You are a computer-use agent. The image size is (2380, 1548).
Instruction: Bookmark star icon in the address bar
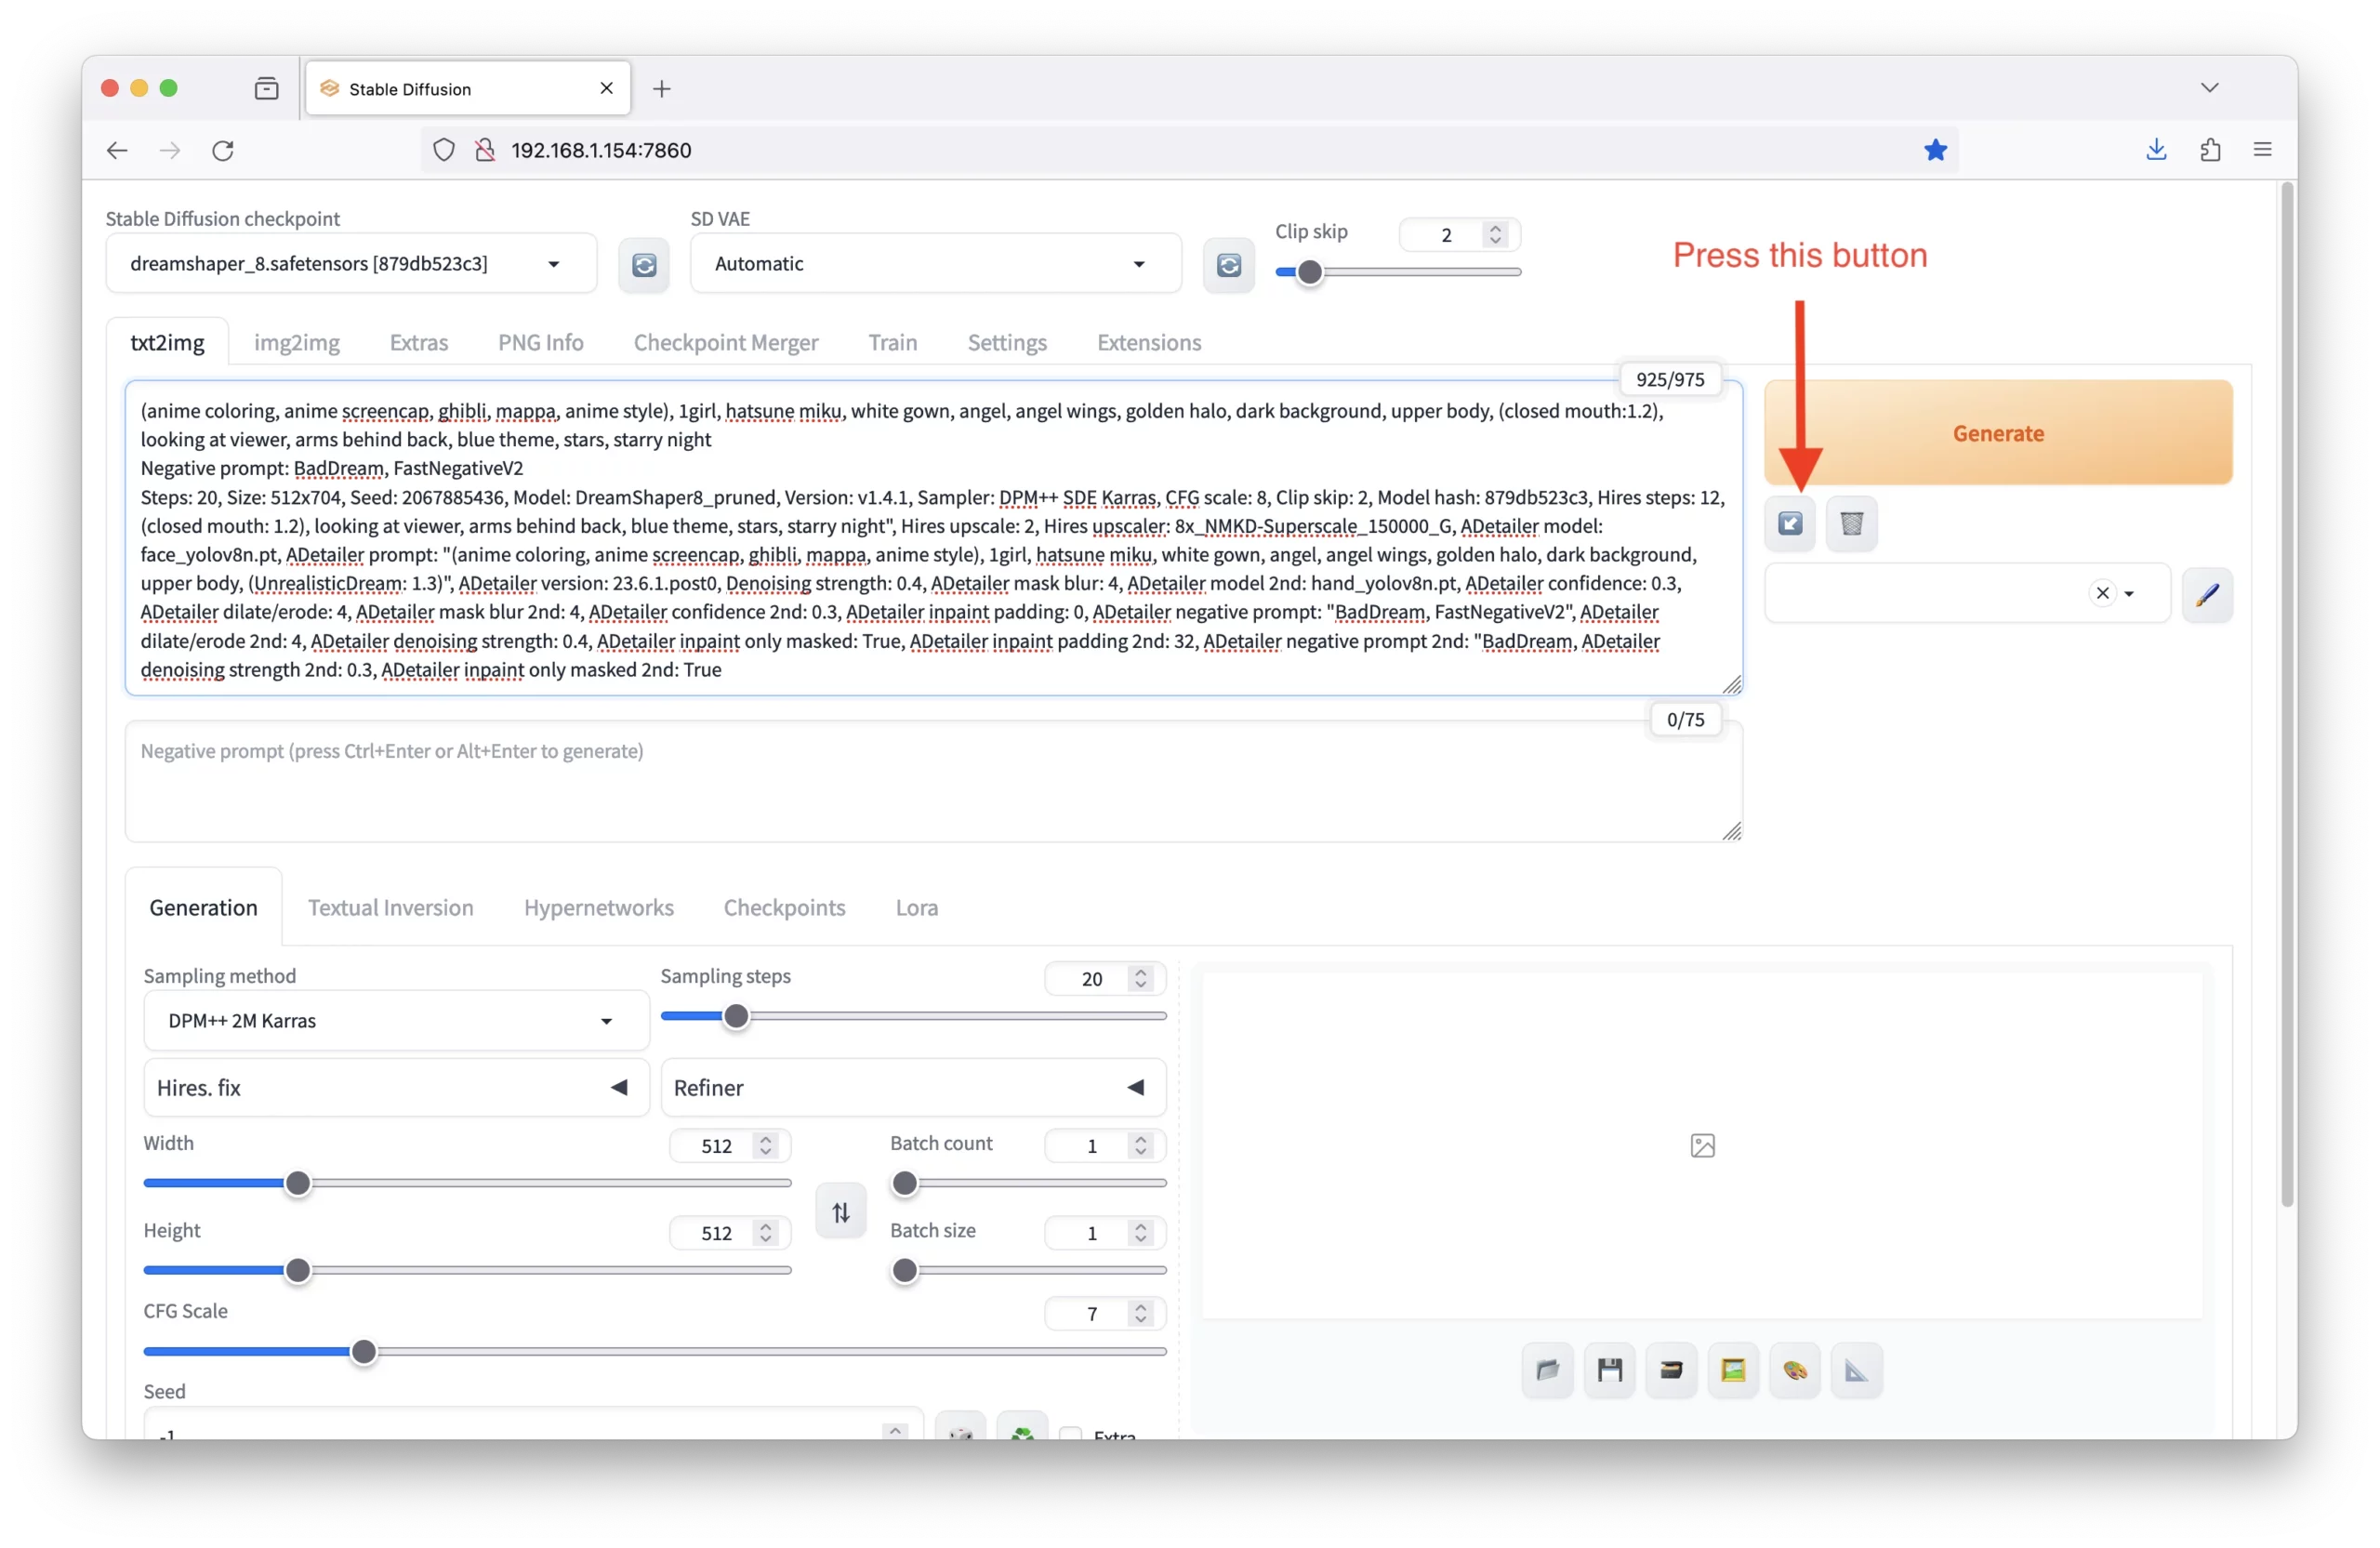click(1935, 150)
